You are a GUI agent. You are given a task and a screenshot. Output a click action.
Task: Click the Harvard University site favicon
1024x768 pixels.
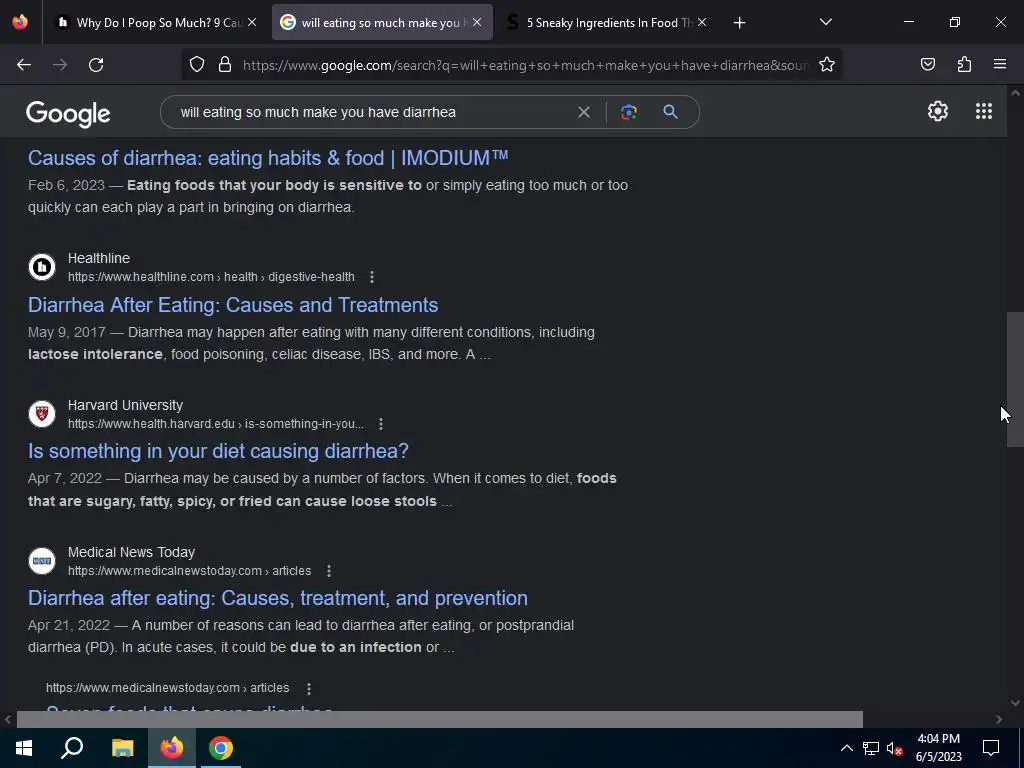point(42,414)
